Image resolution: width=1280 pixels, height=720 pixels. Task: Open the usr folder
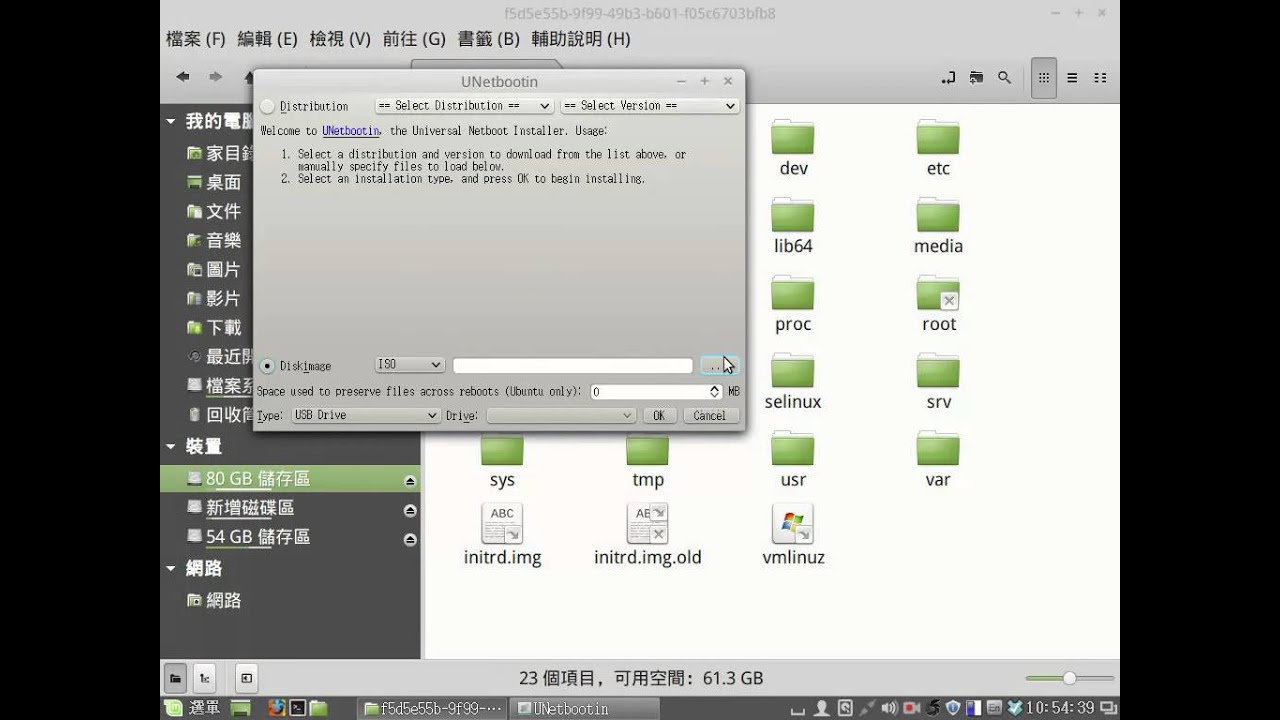tap(793, 459)
